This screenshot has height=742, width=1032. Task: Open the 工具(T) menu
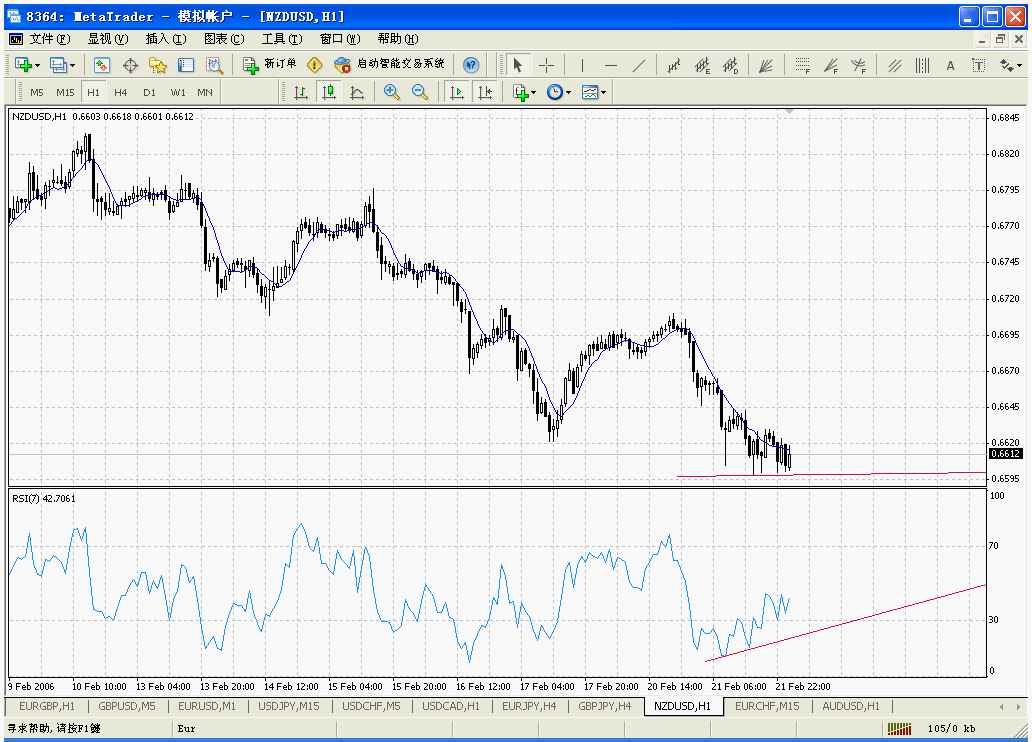pyautogui.click(x=282, y=39)
